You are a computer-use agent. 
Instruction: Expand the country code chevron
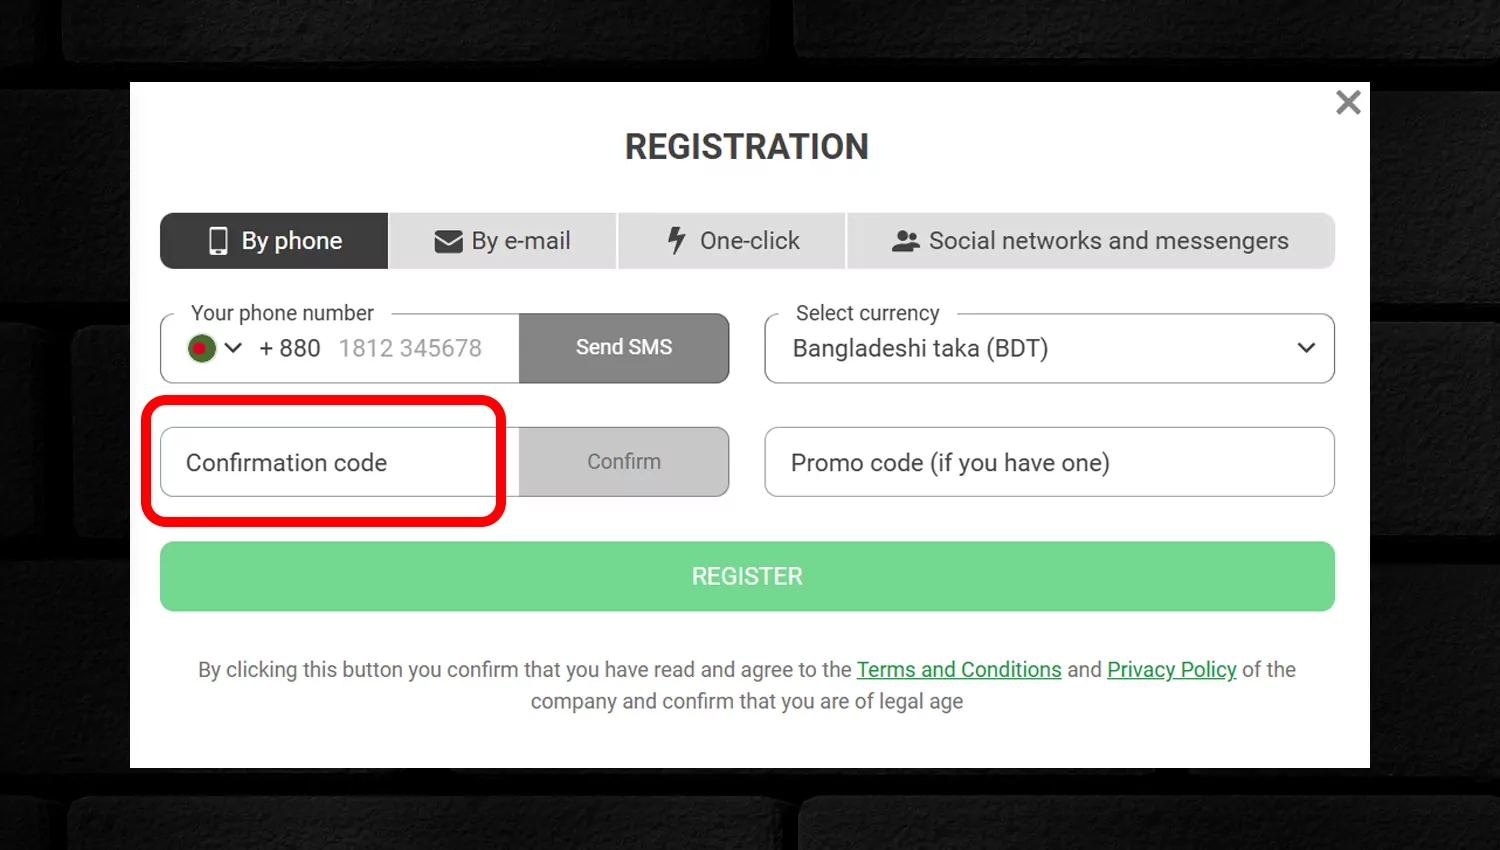[x=234, y=348]
